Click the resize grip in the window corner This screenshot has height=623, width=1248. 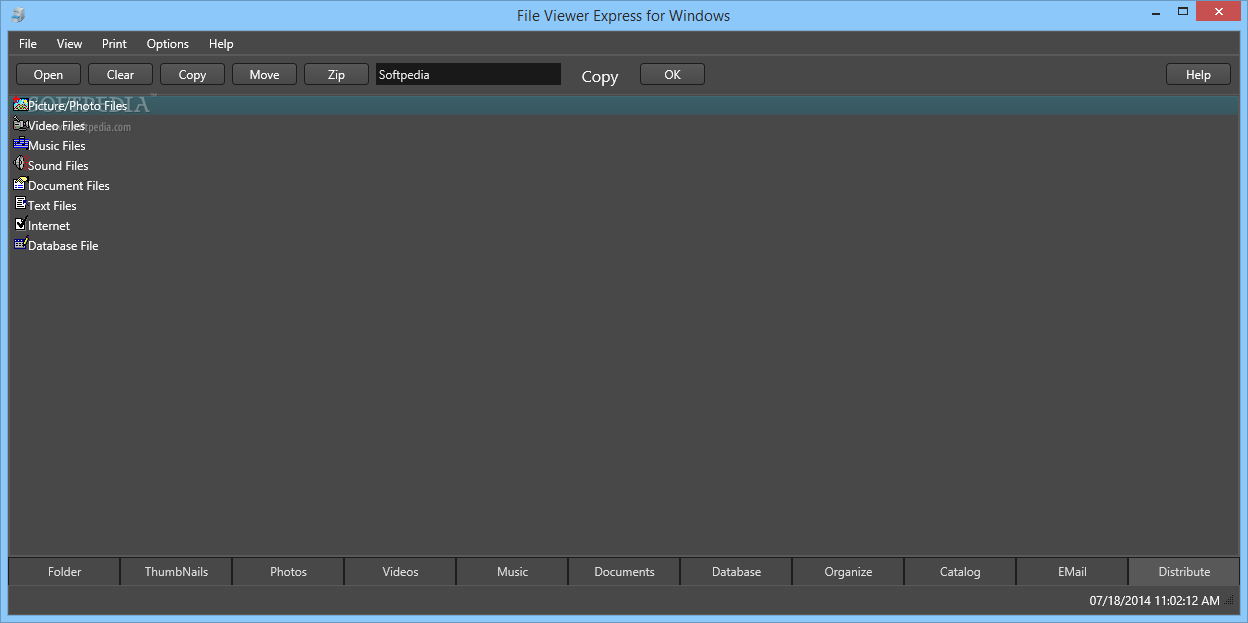[1231, 601]
